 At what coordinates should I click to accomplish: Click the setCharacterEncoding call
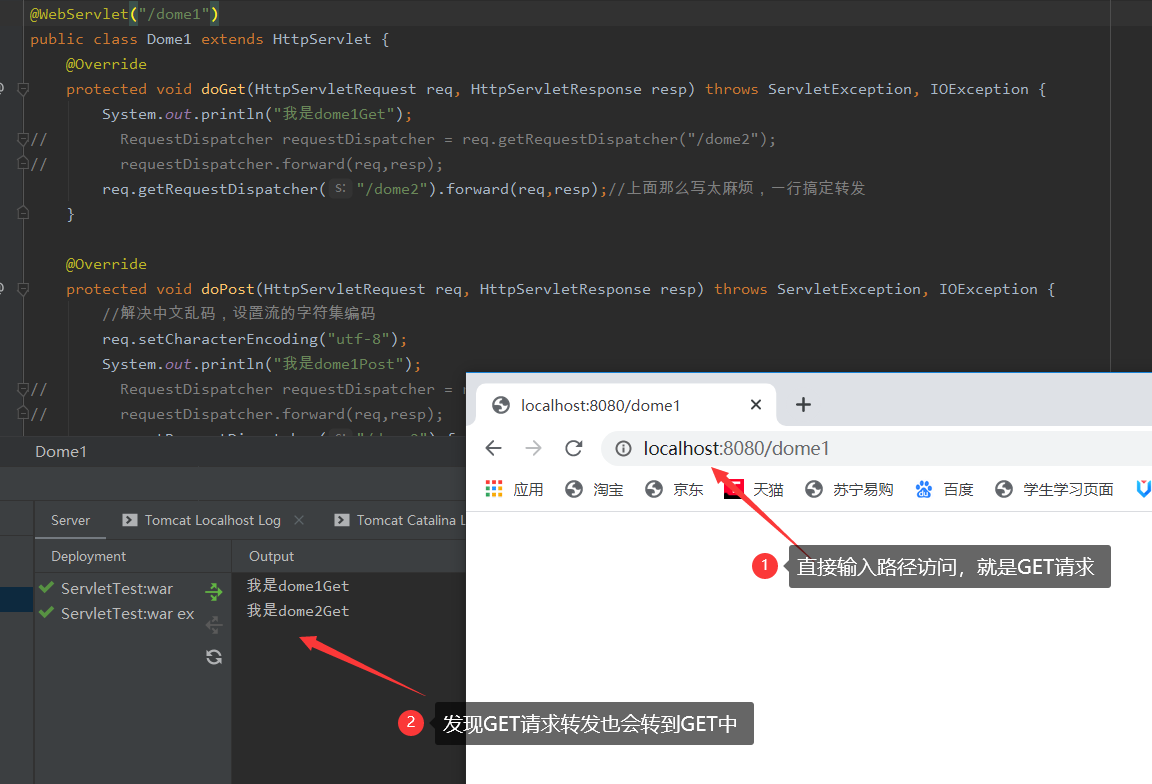(228, 339)
